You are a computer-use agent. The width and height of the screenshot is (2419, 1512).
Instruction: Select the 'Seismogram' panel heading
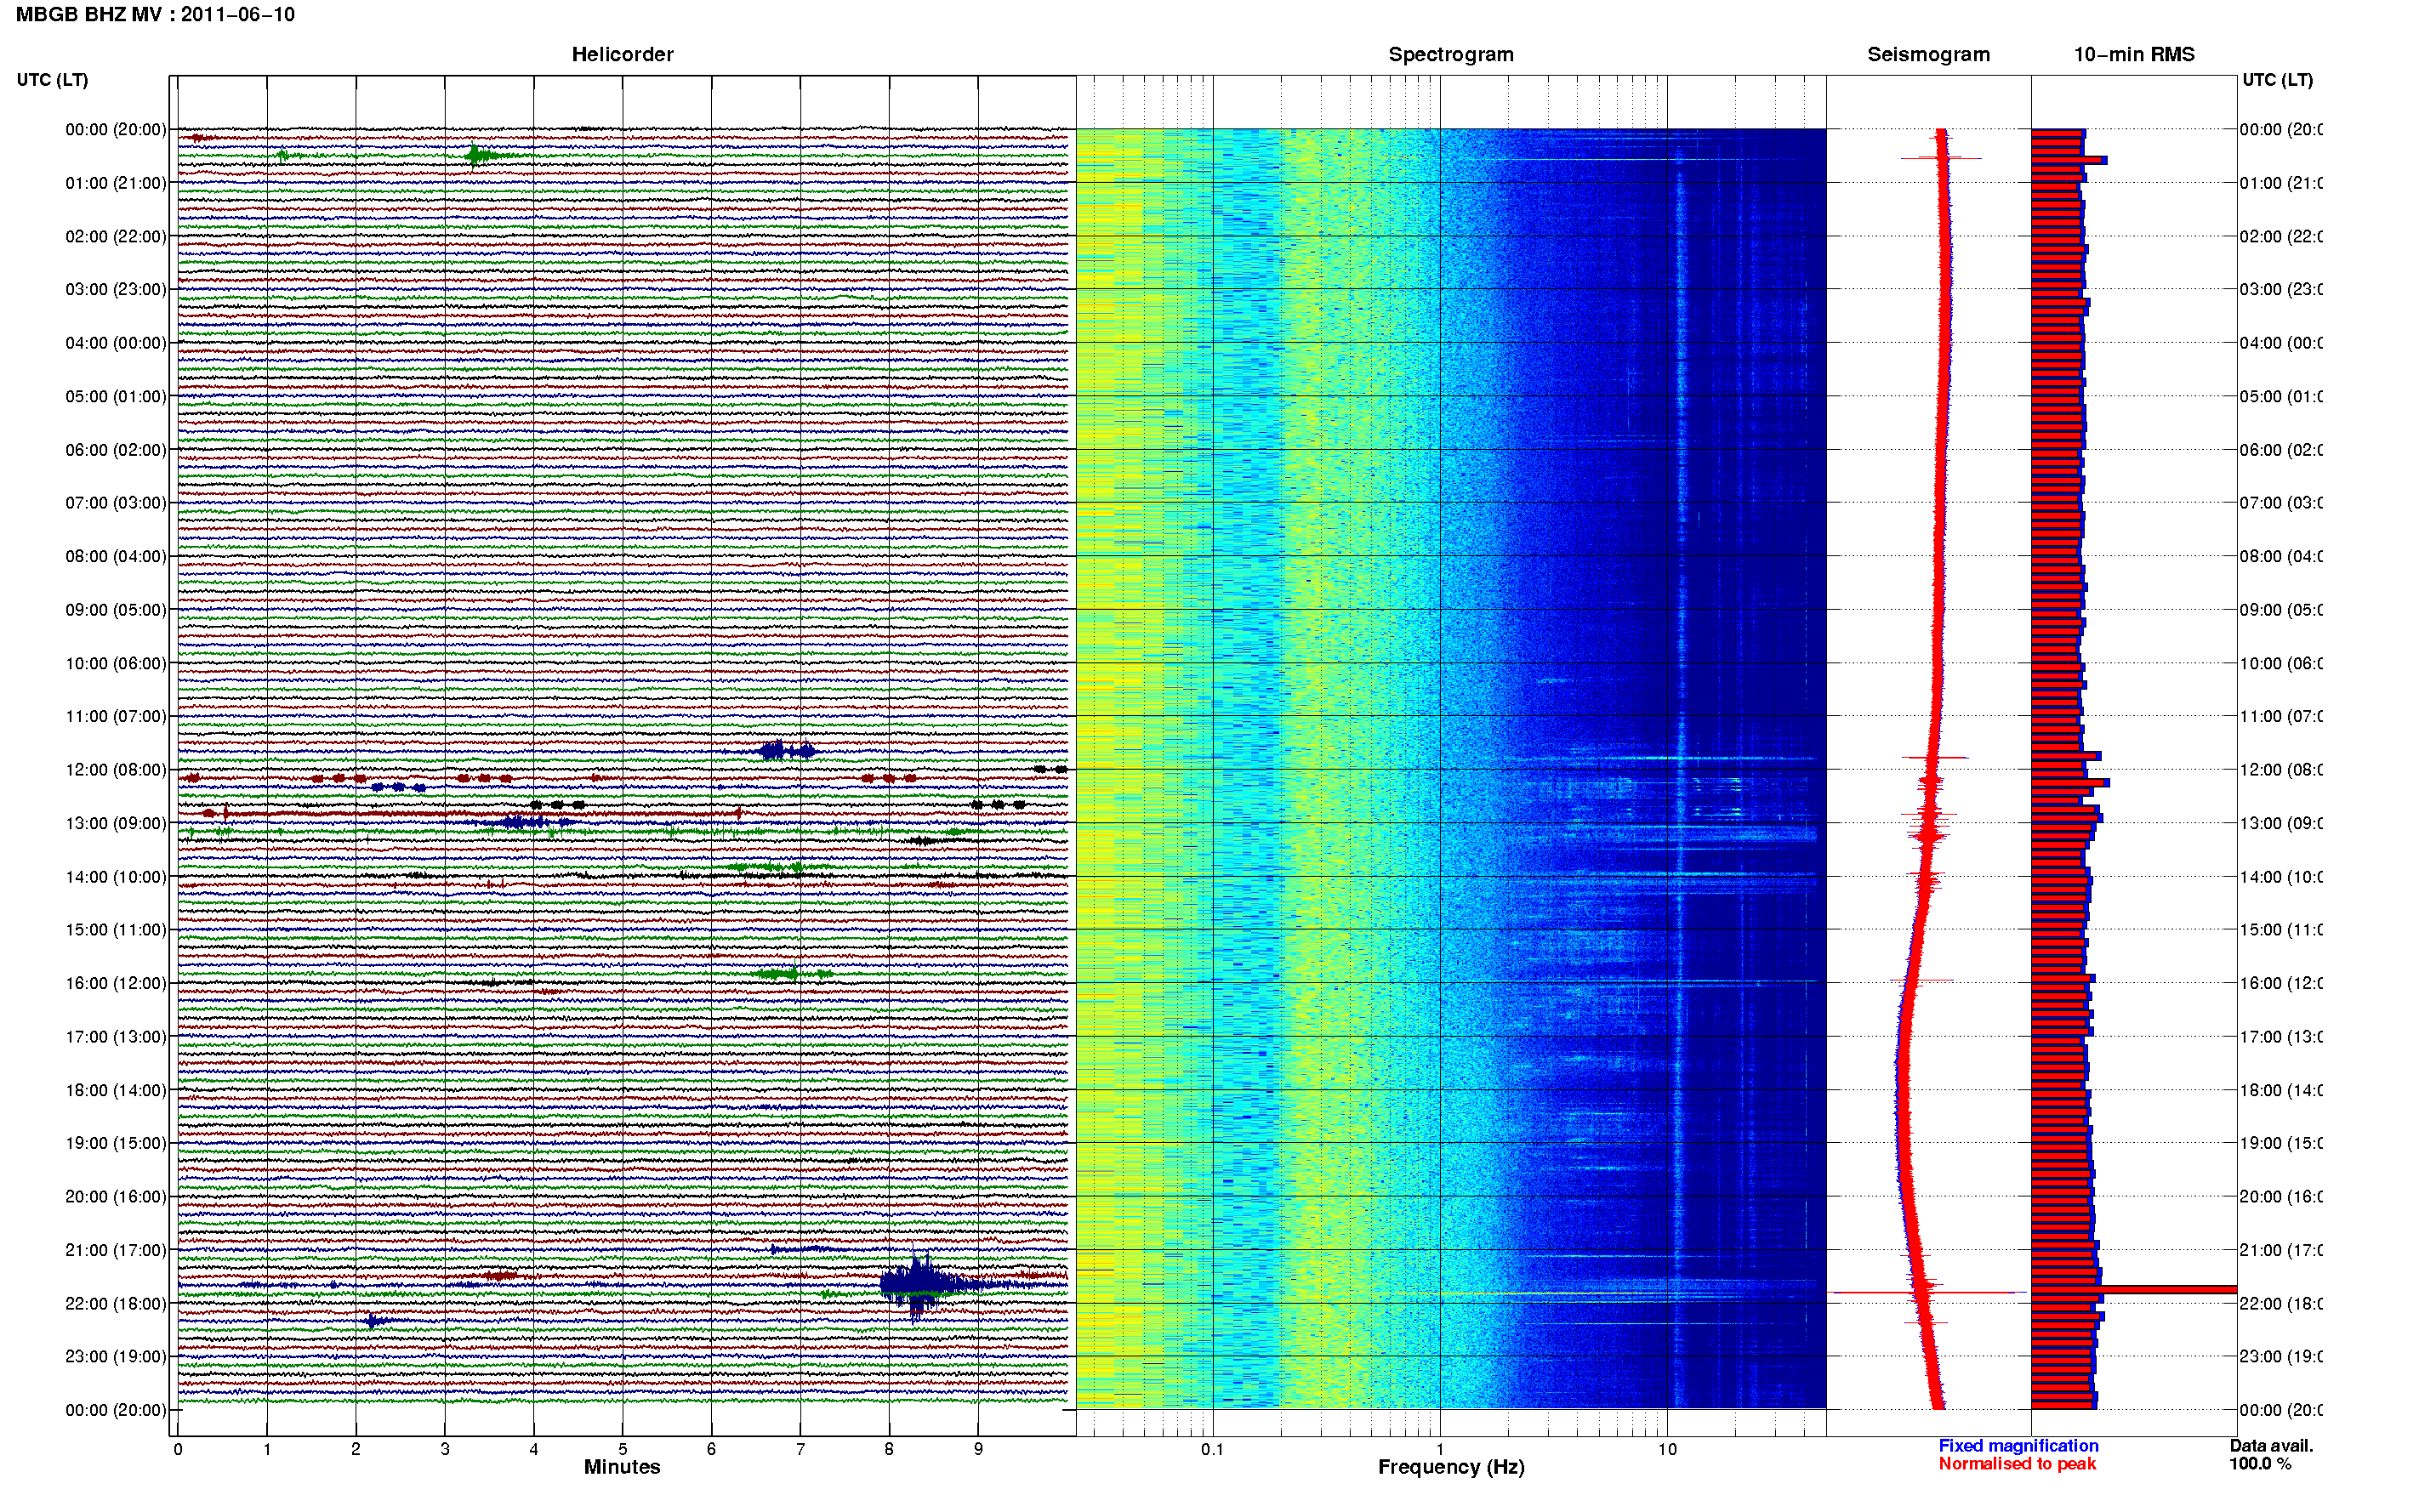(x=1928, y=54)
